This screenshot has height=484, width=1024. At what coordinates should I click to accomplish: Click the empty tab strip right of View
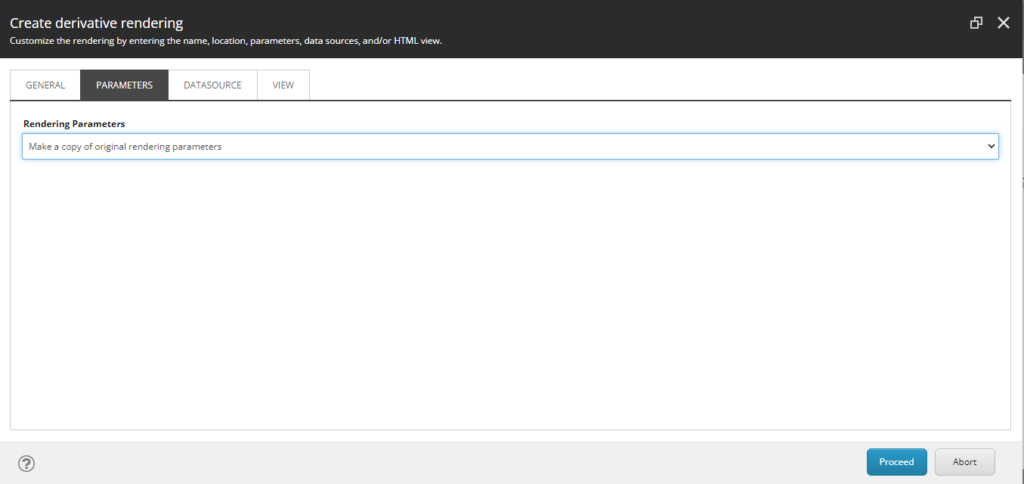[650, 85]
